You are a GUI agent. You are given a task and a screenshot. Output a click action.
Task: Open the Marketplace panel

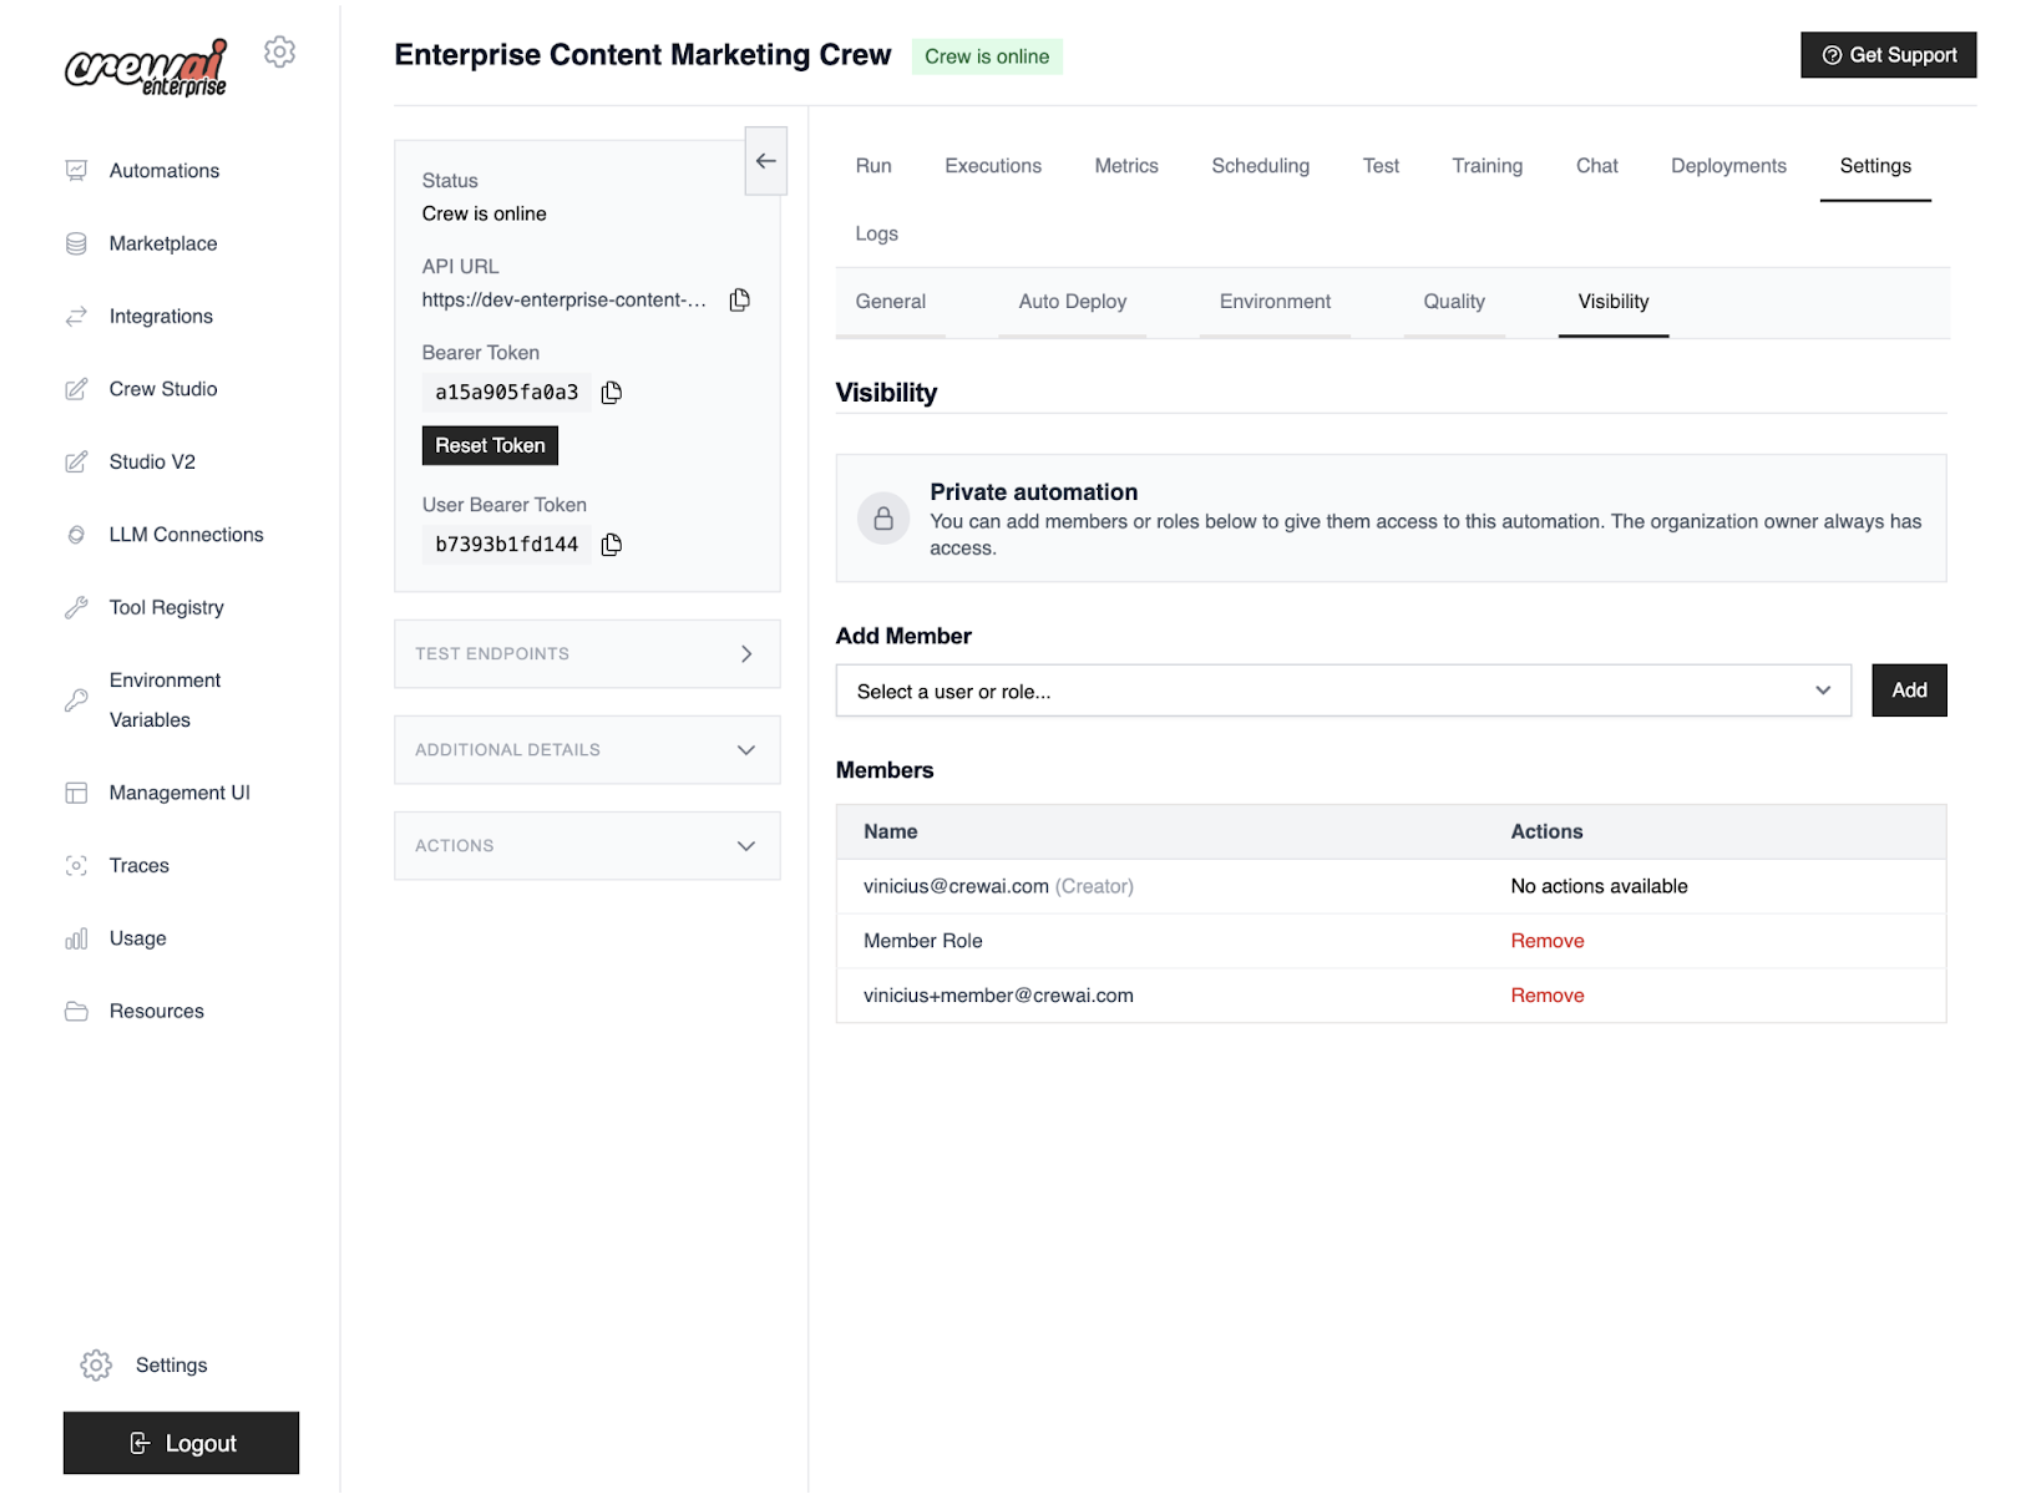click(163, 243)
